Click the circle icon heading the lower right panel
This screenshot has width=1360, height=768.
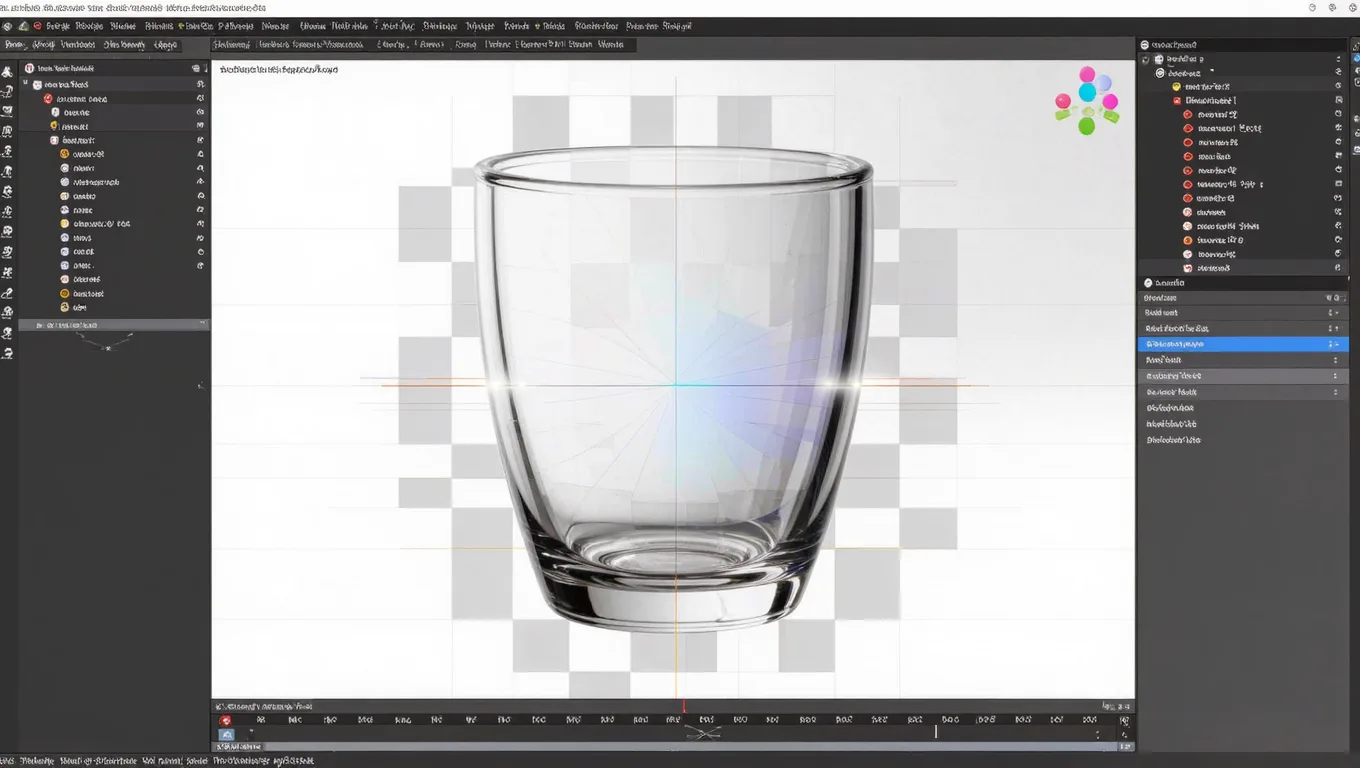(1148, 283)
